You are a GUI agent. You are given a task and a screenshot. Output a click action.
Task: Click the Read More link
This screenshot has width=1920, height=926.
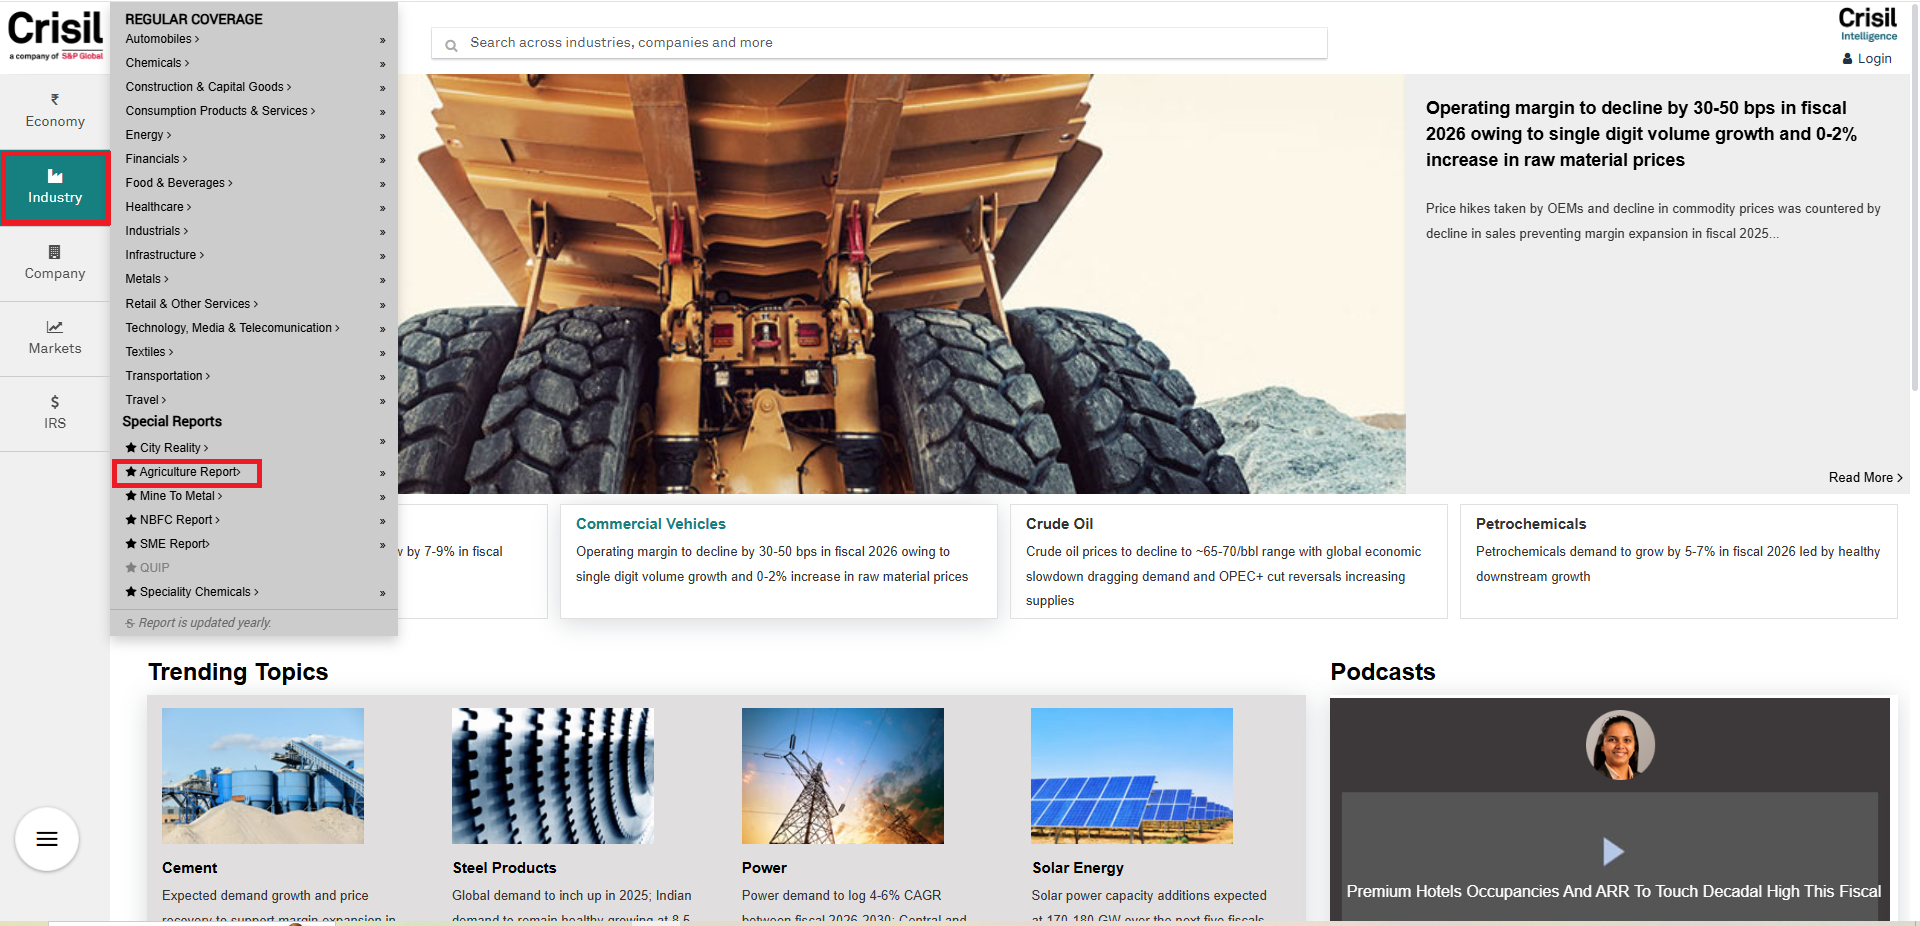[1864, 478]
